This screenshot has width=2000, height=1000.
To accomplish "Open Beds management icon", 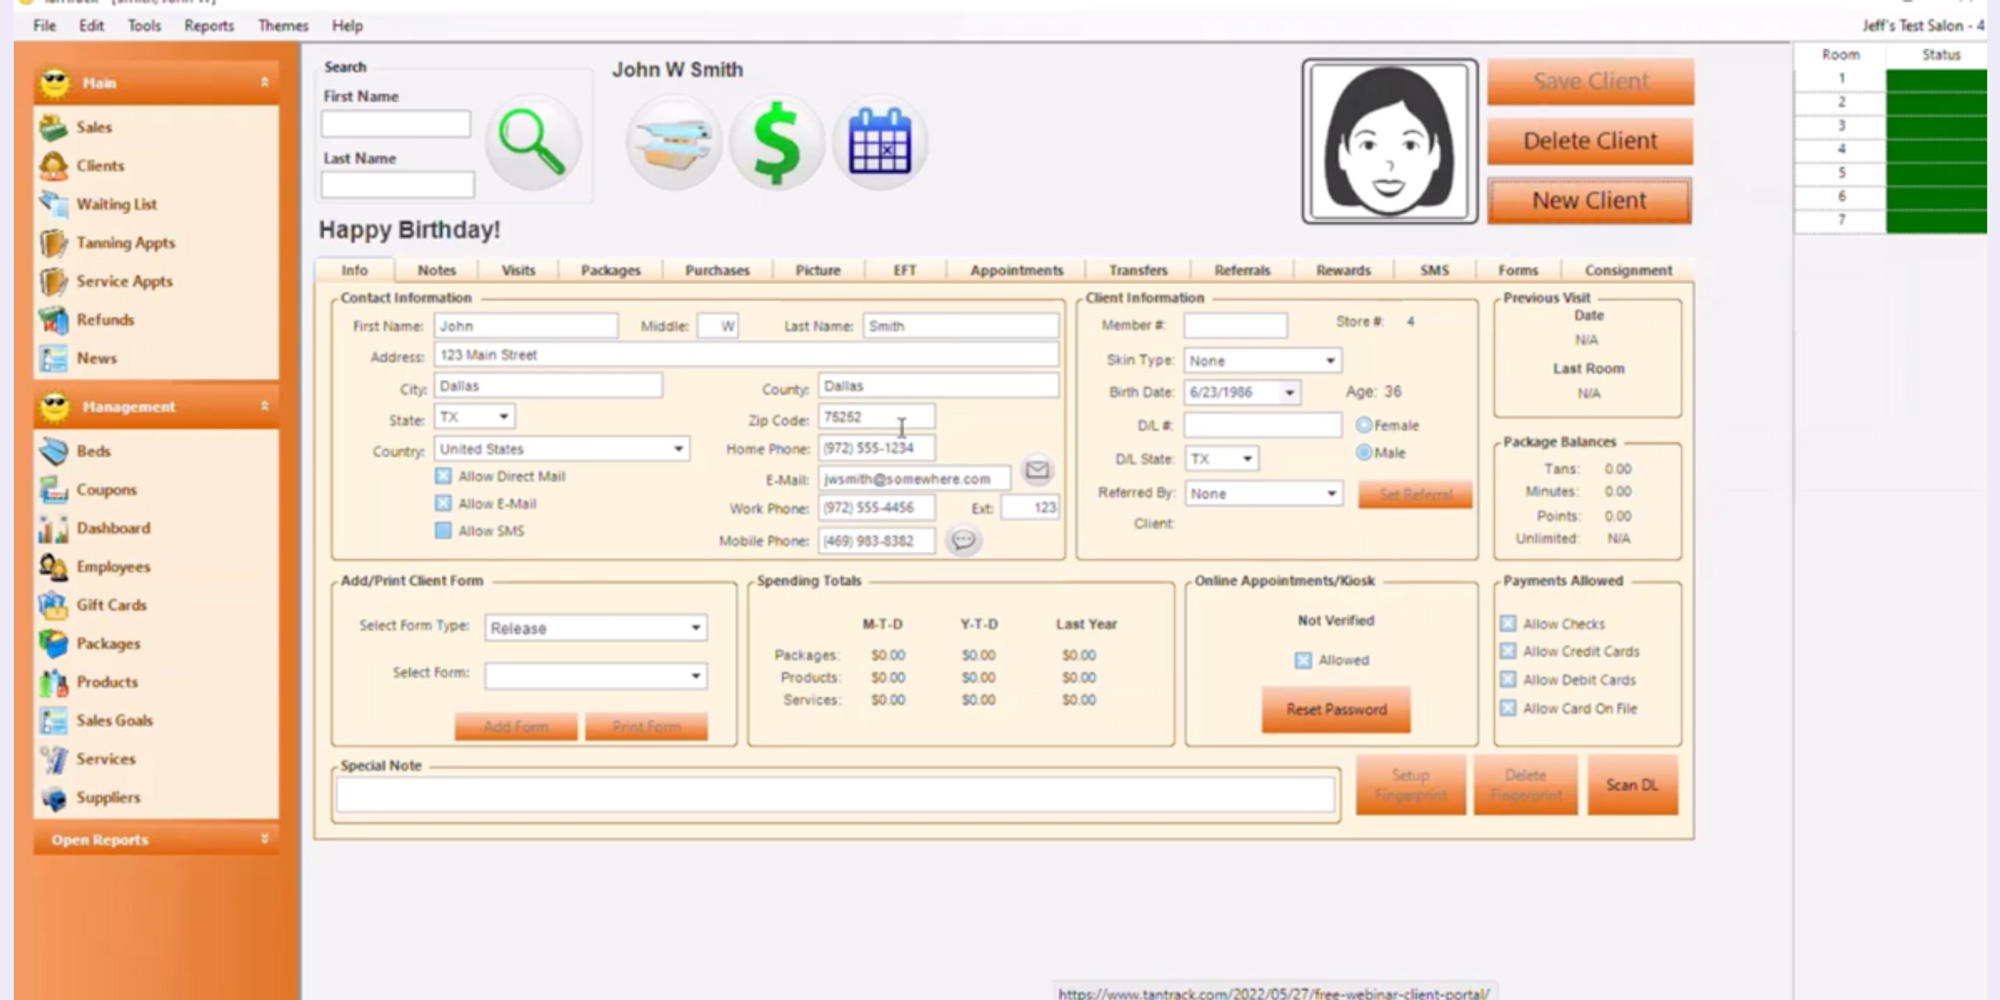I will point(53,451).
